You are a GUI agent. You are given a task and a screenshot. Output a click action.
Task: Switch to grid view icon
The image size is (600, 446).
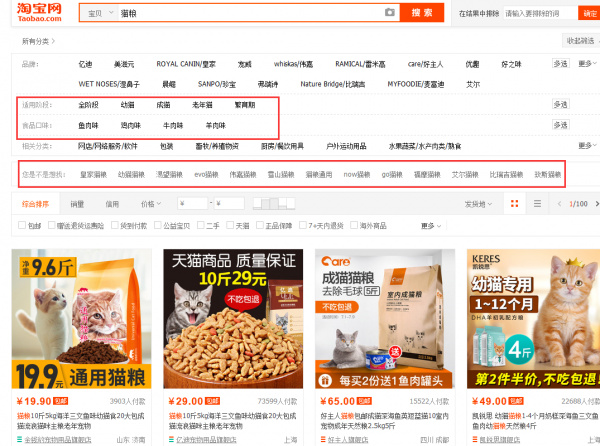tap(515, 203)
